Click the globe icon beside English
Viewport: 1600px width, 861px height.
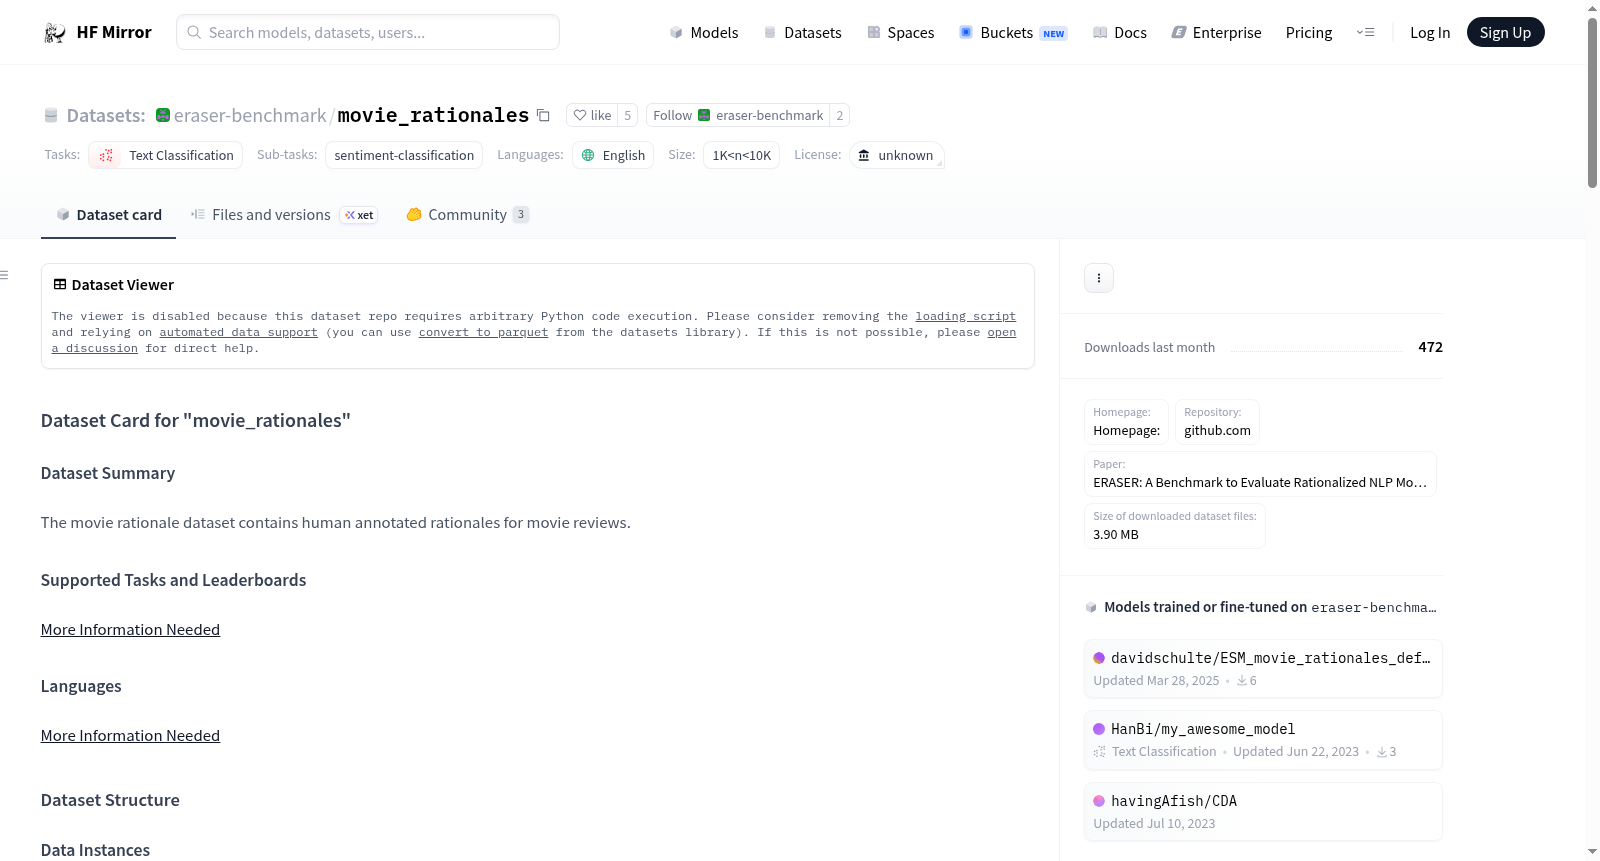(588, 155)
